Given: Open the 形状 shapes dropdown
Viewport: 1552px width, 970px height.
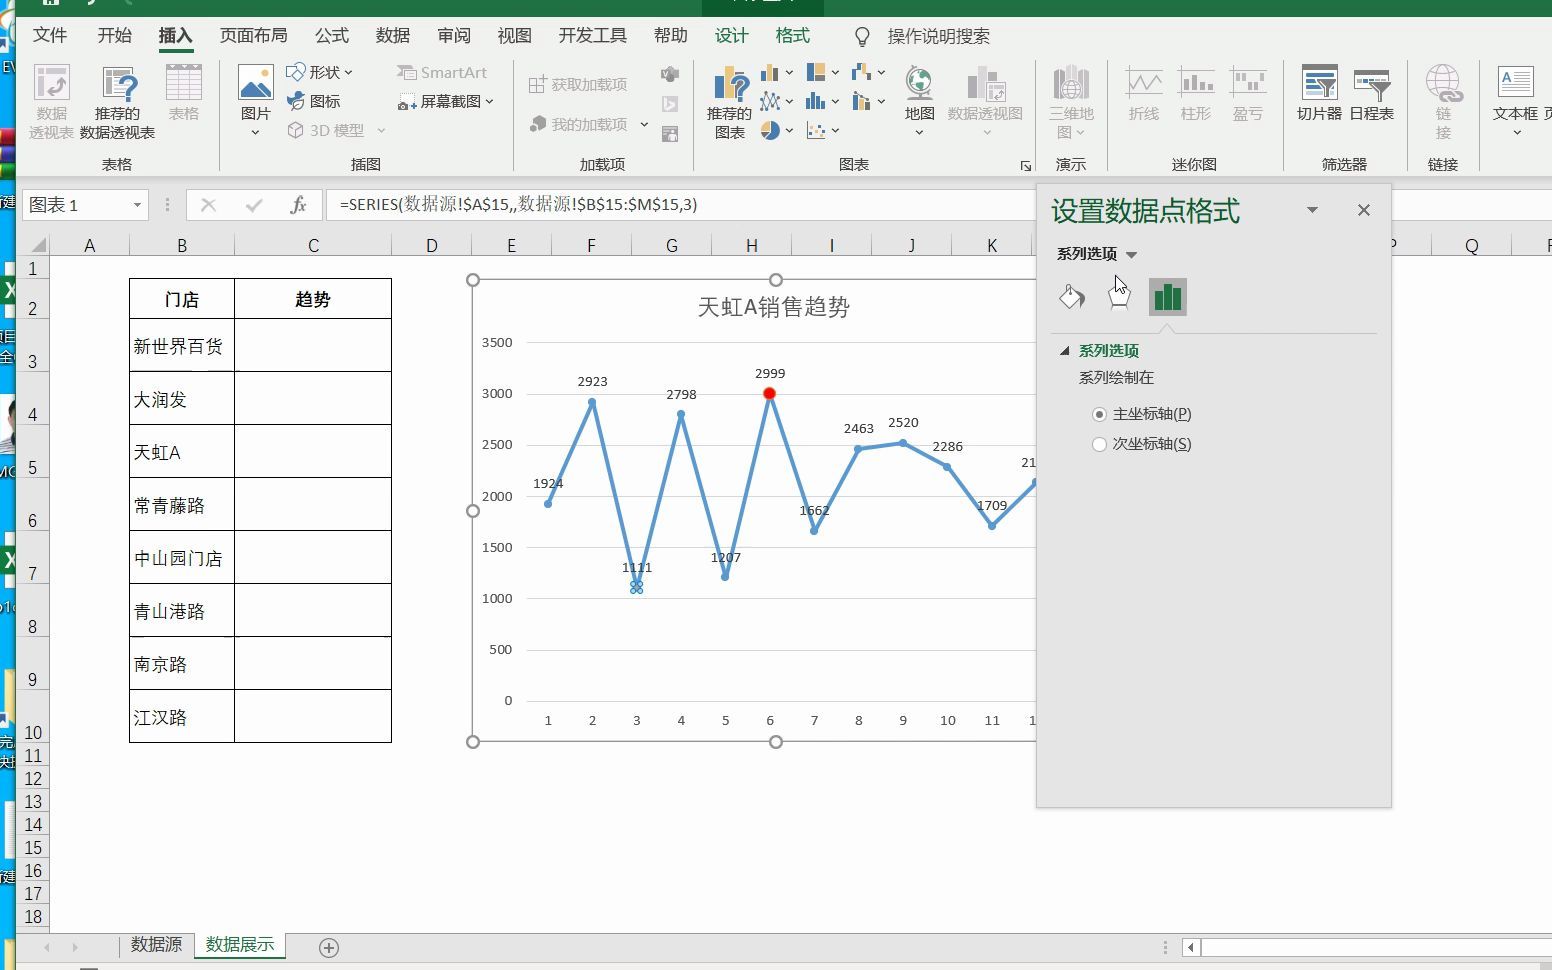Looking at the screenshot, I should point(322,72).
